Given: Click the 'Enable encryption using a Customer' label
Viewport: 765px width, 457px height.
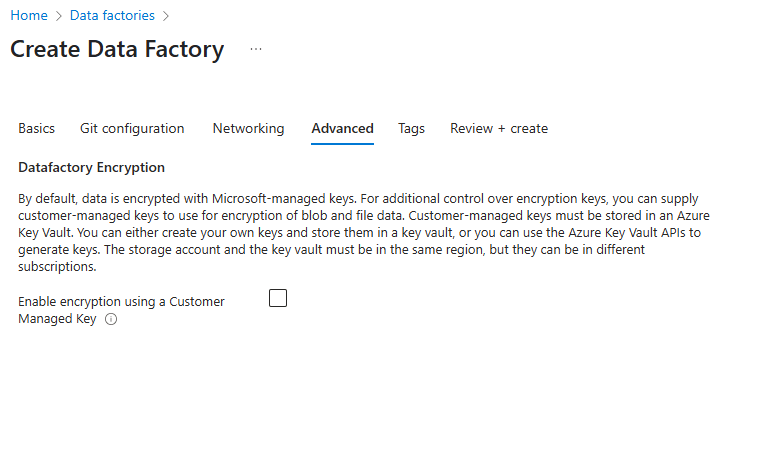Looking at the screenshot, I should [x=121, y=301].
